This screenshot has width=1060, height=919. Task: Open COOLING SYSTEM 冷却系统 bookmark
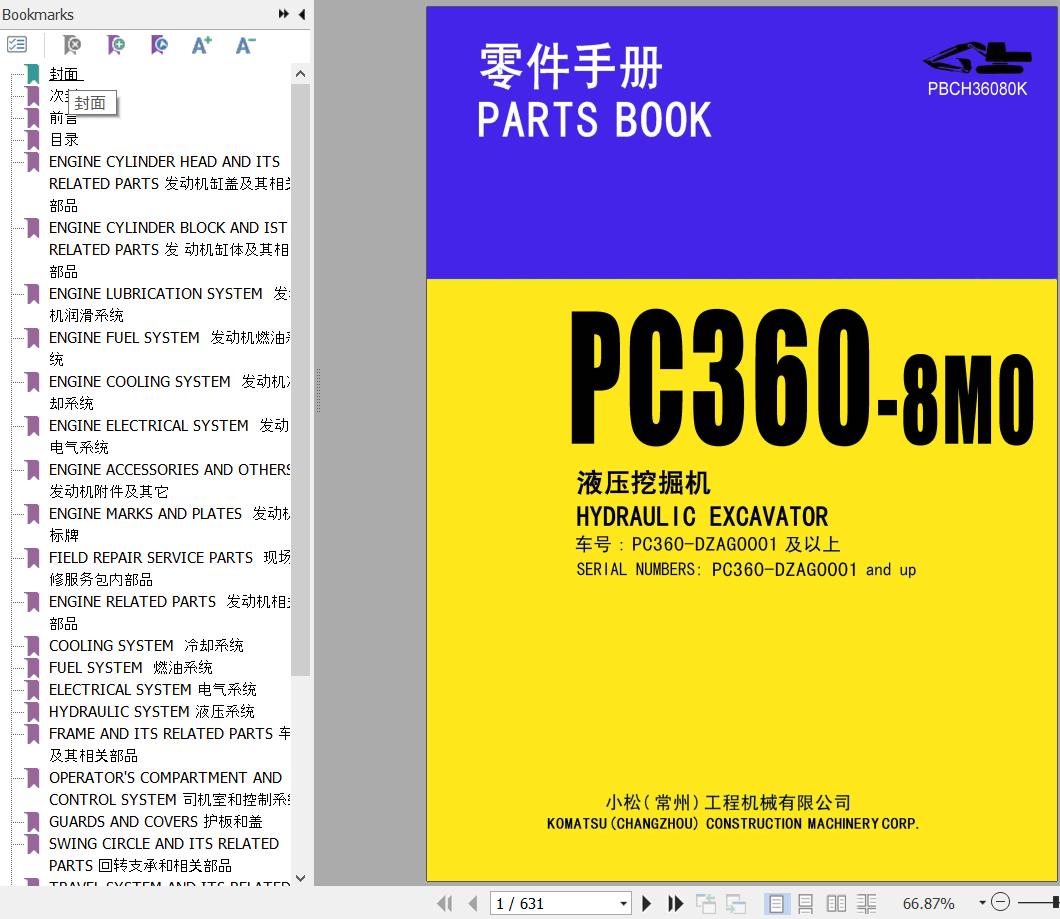(146, 645)
